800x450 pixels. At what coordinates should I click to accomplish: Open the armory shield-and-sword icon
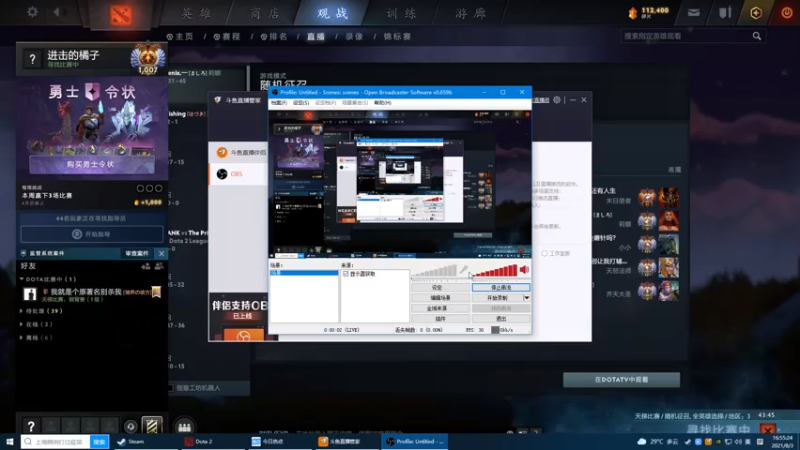pos(725,13)
